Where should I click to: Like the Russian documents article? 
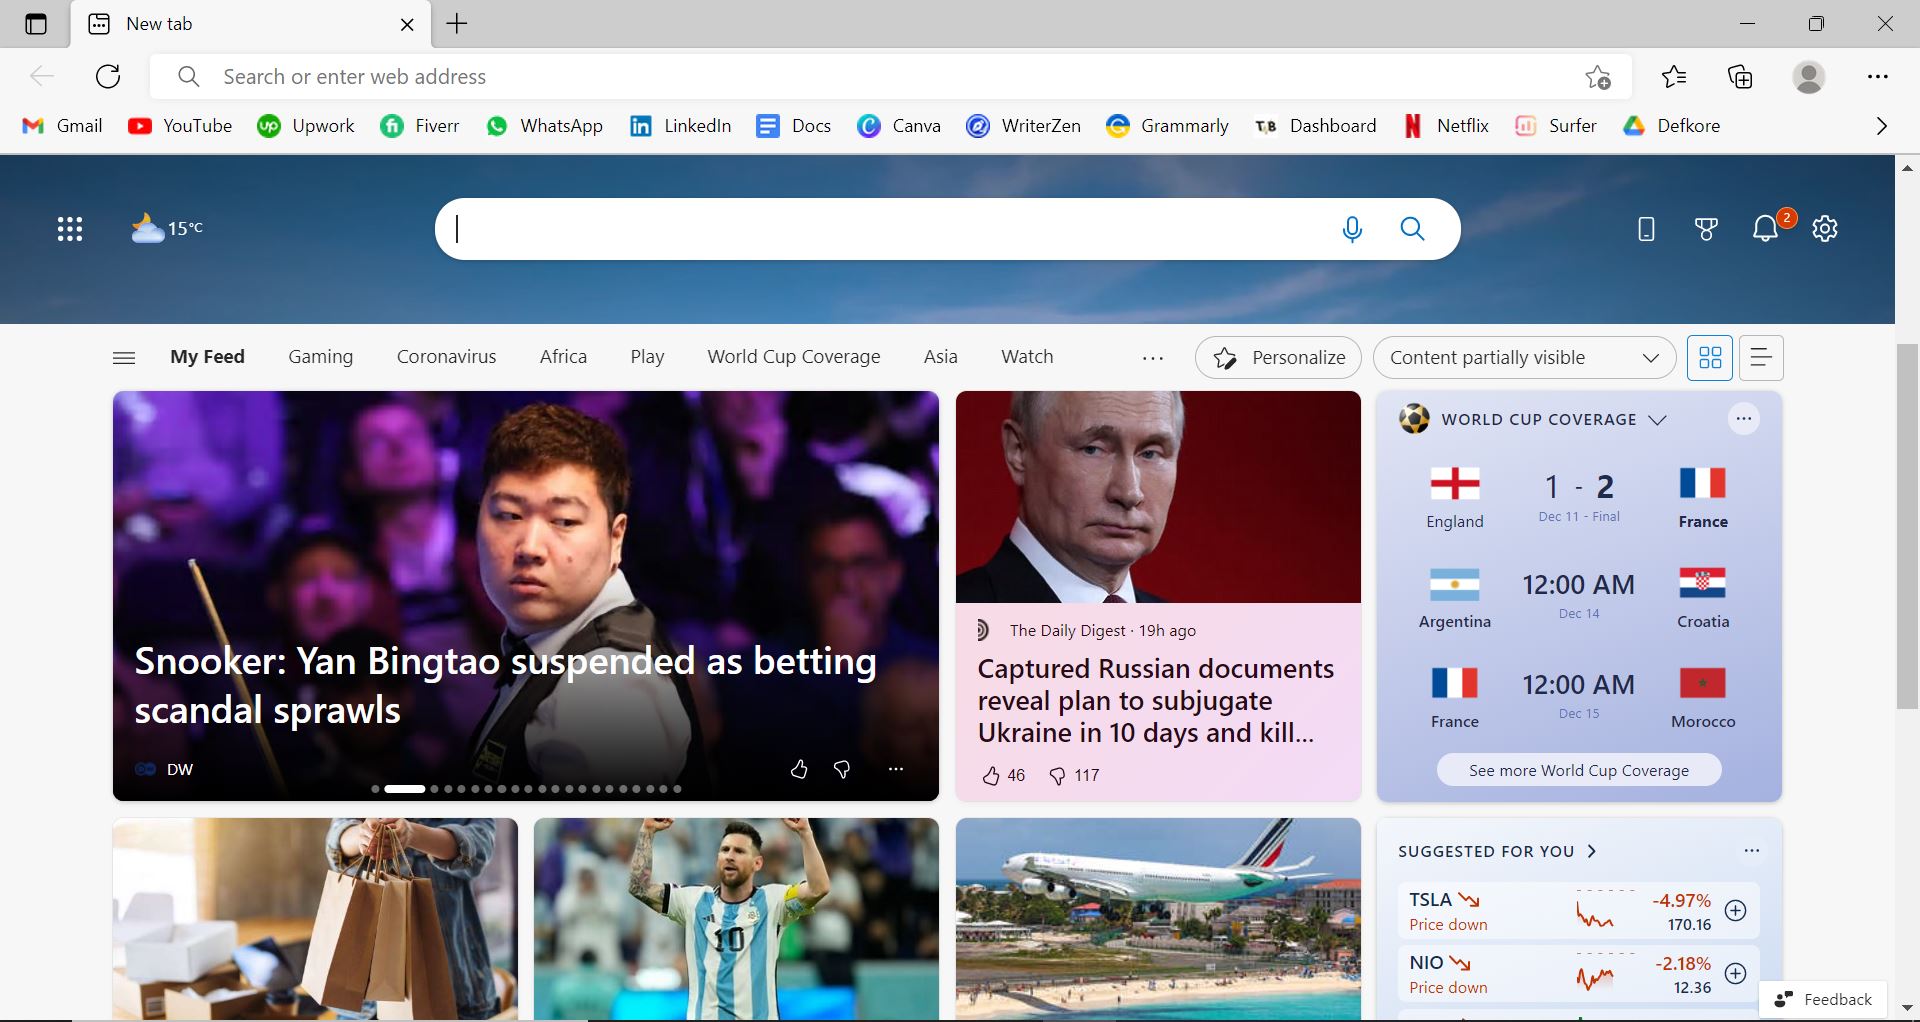pyautogui.click(x=992, y=775)
